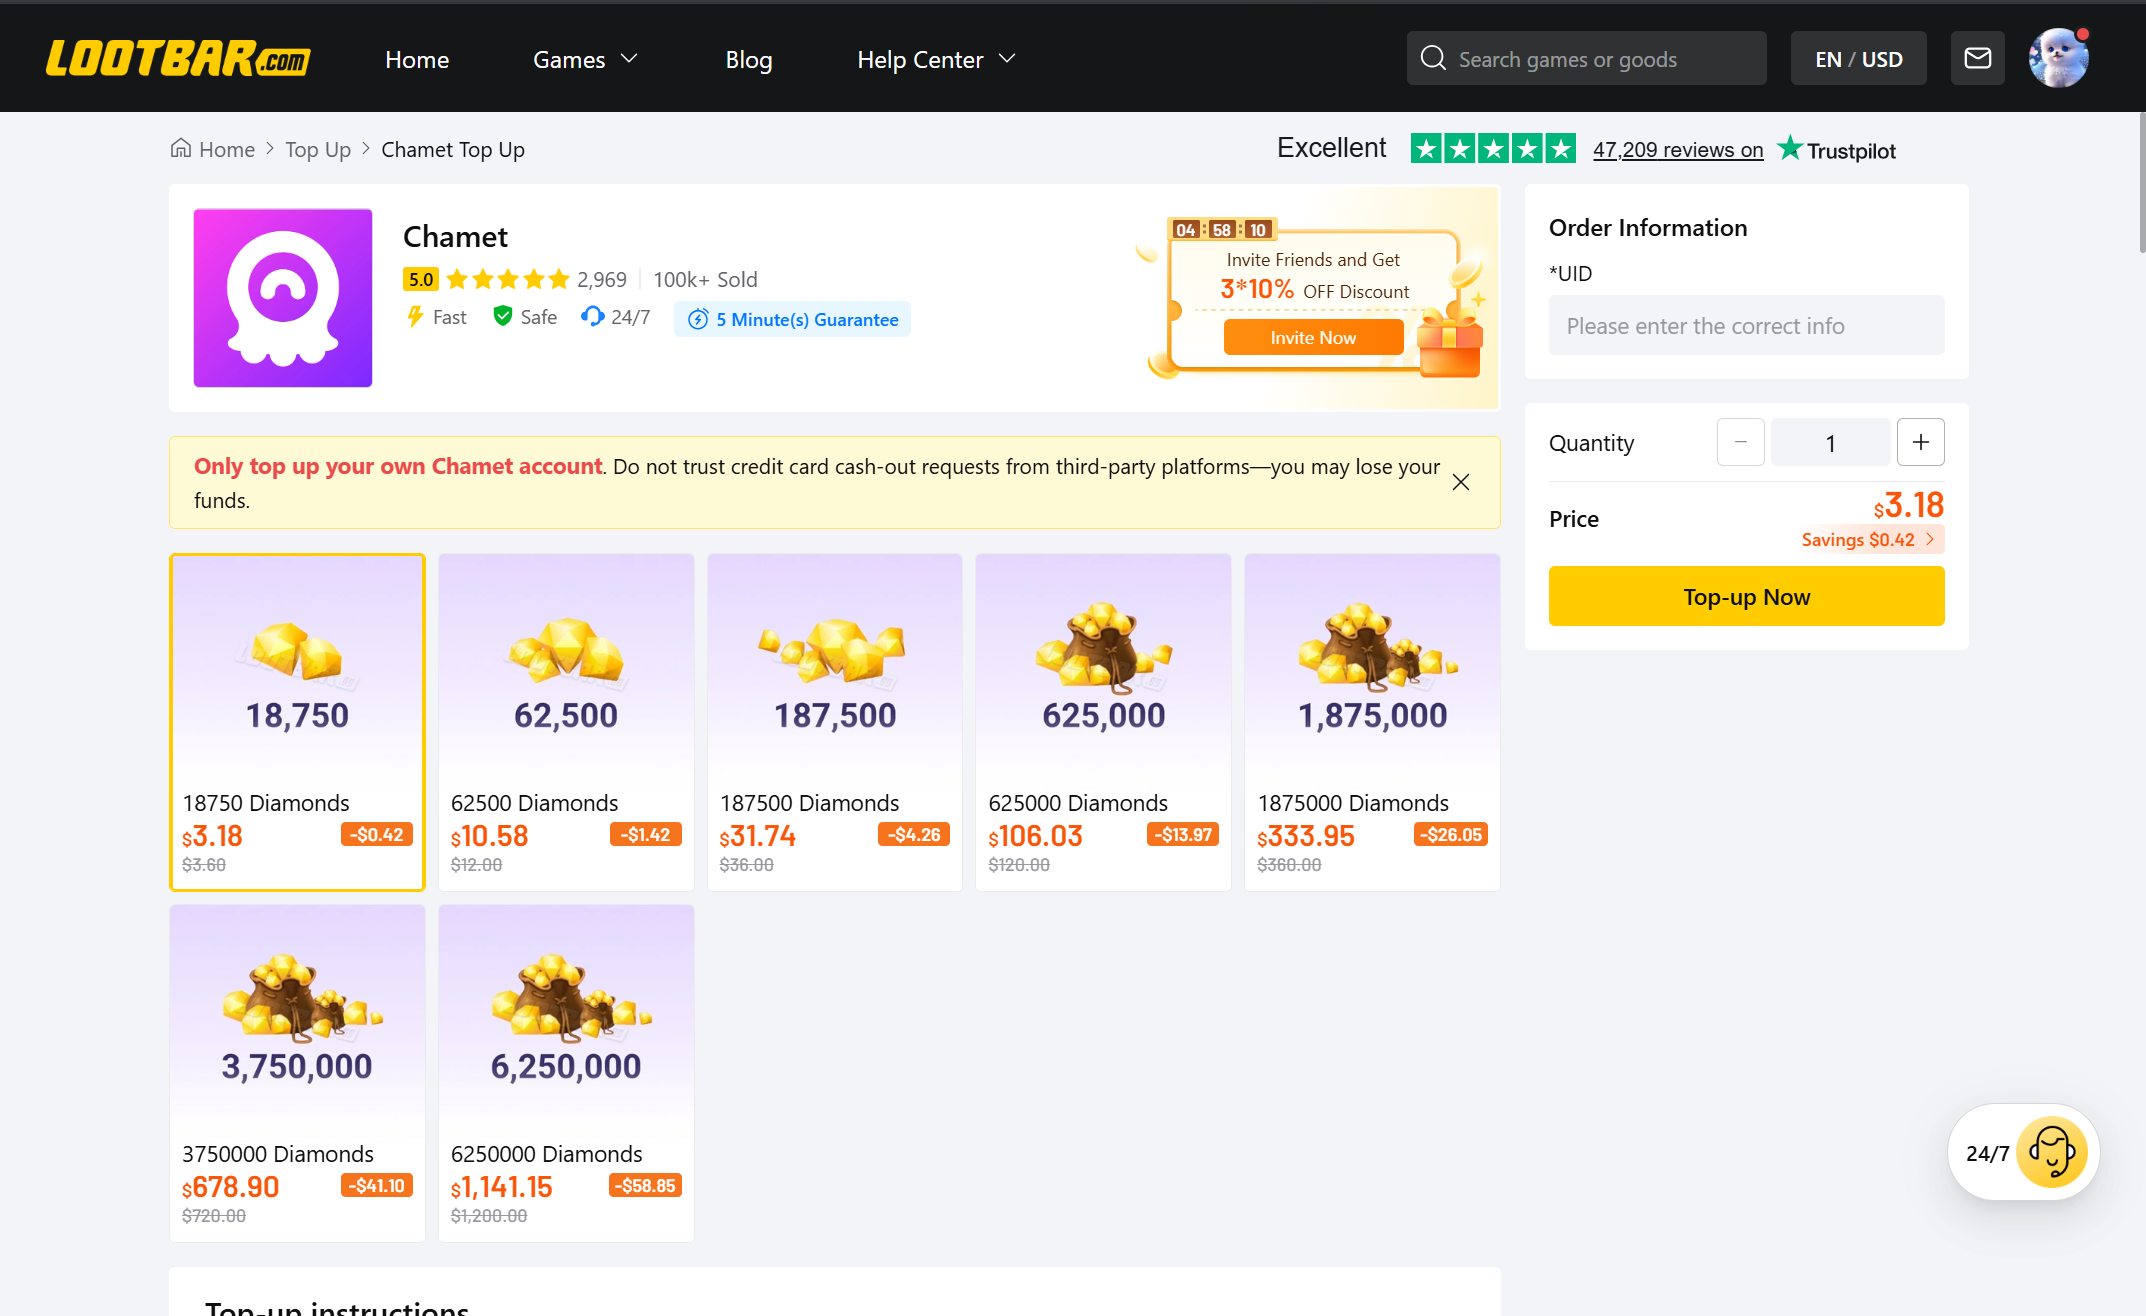Viewport: 2146px width, 1316px height.
Task: Open the mail inbox icon
Action: [1977, 58]
